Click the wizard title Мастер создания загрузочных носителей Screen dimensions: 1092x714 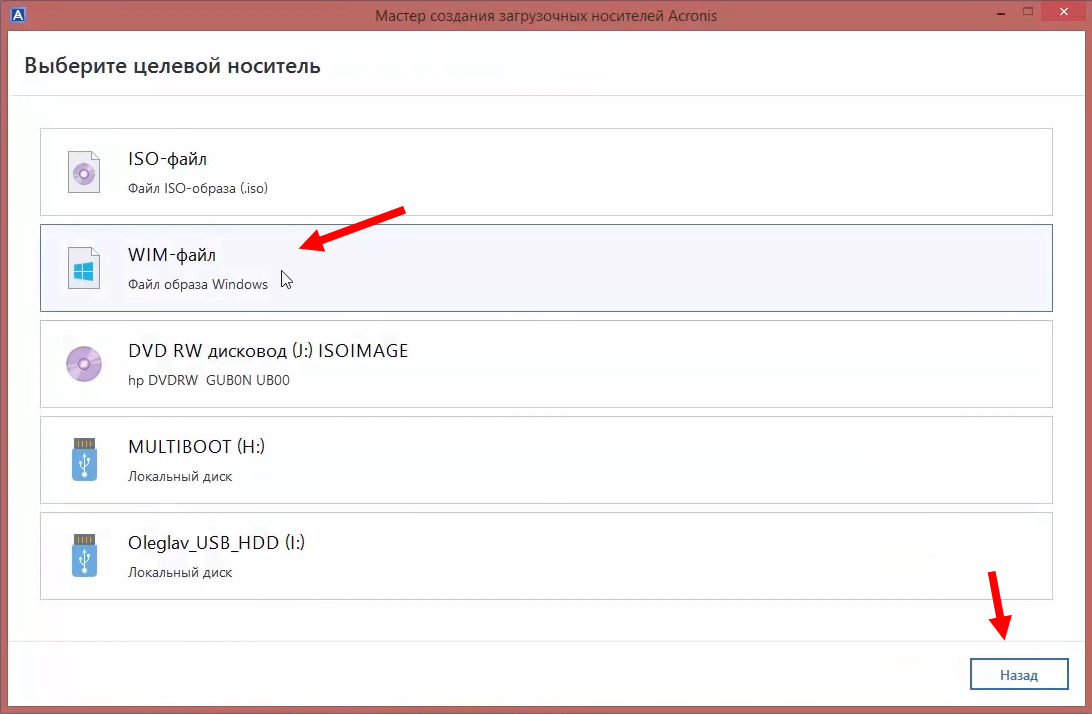[x=546, y=15]
